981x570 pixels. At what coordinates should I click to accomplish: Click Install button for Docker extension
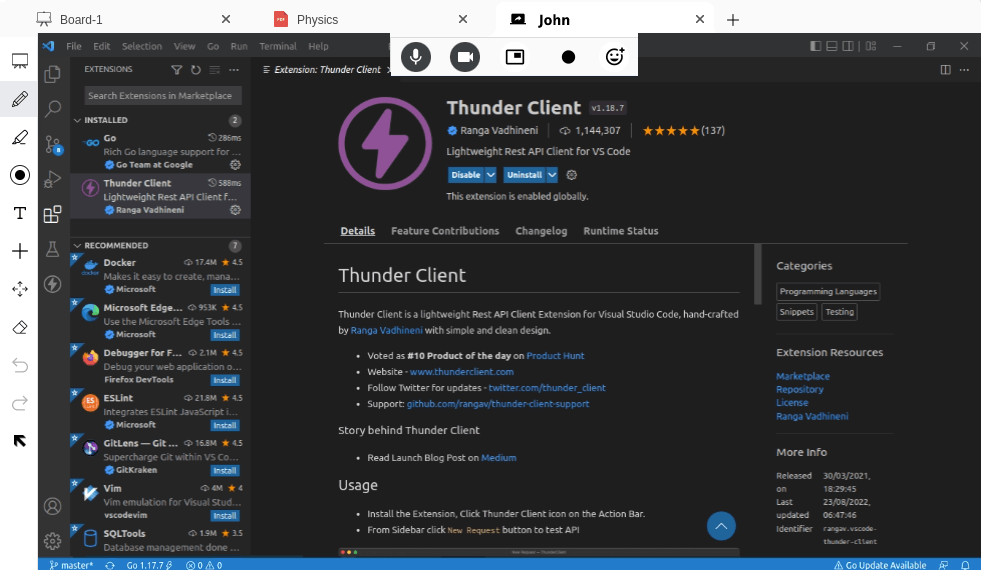pyautogui.click(x=225, y=289)
